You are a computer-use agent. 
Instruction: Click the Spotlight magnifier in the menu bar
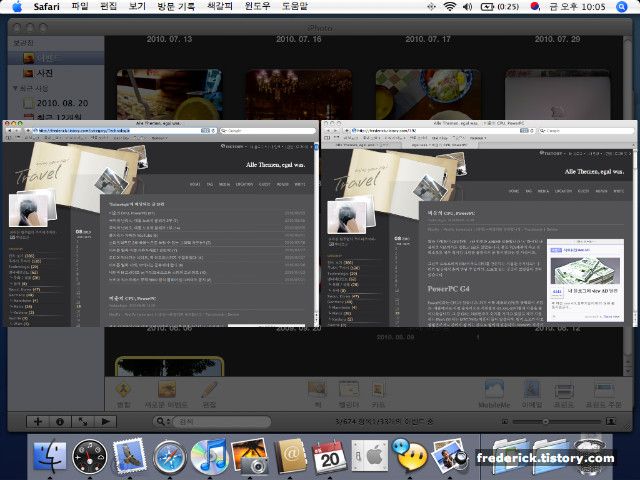tap(621, 7)
